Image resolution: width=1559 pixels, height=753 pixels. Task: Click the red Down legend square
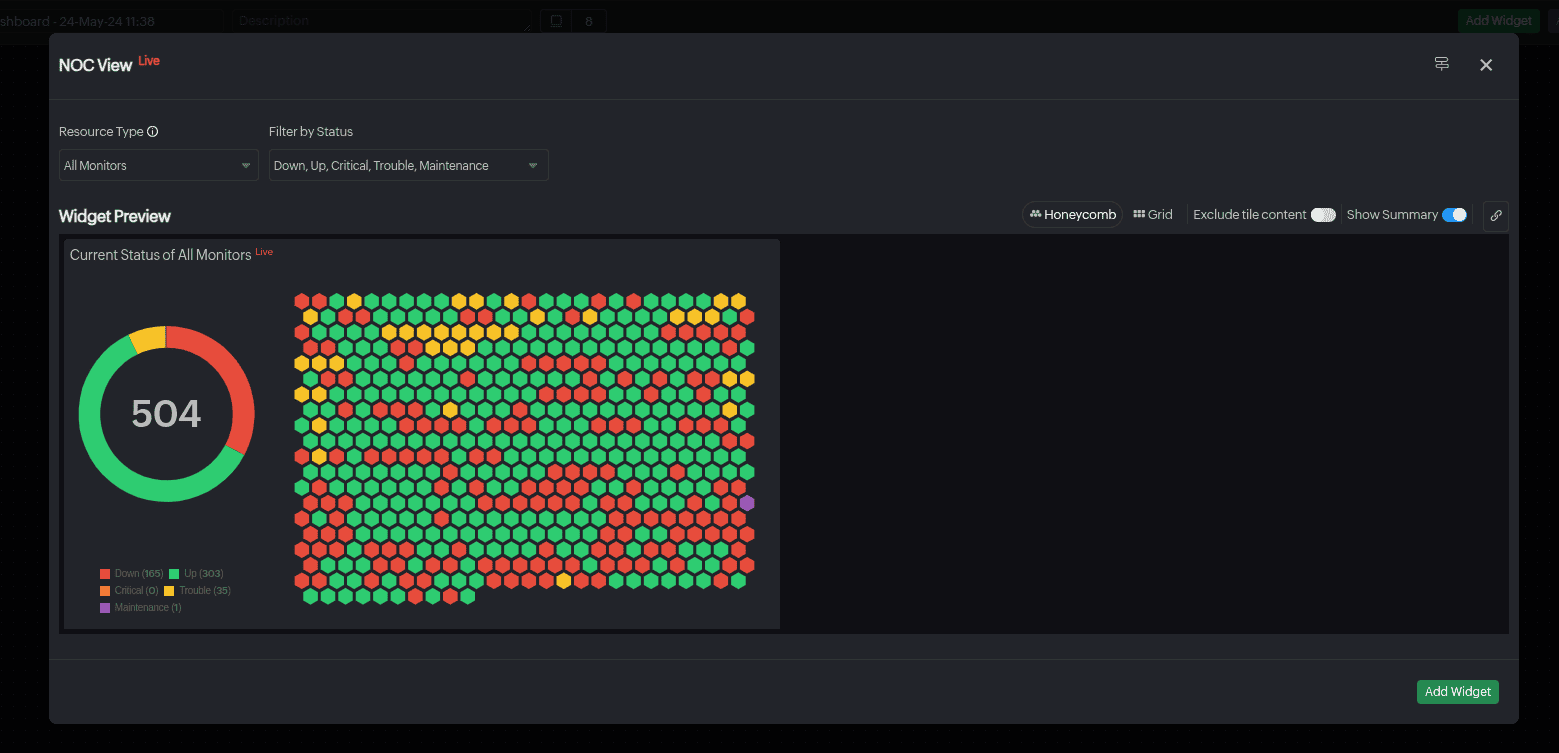[x=105, y=574]
